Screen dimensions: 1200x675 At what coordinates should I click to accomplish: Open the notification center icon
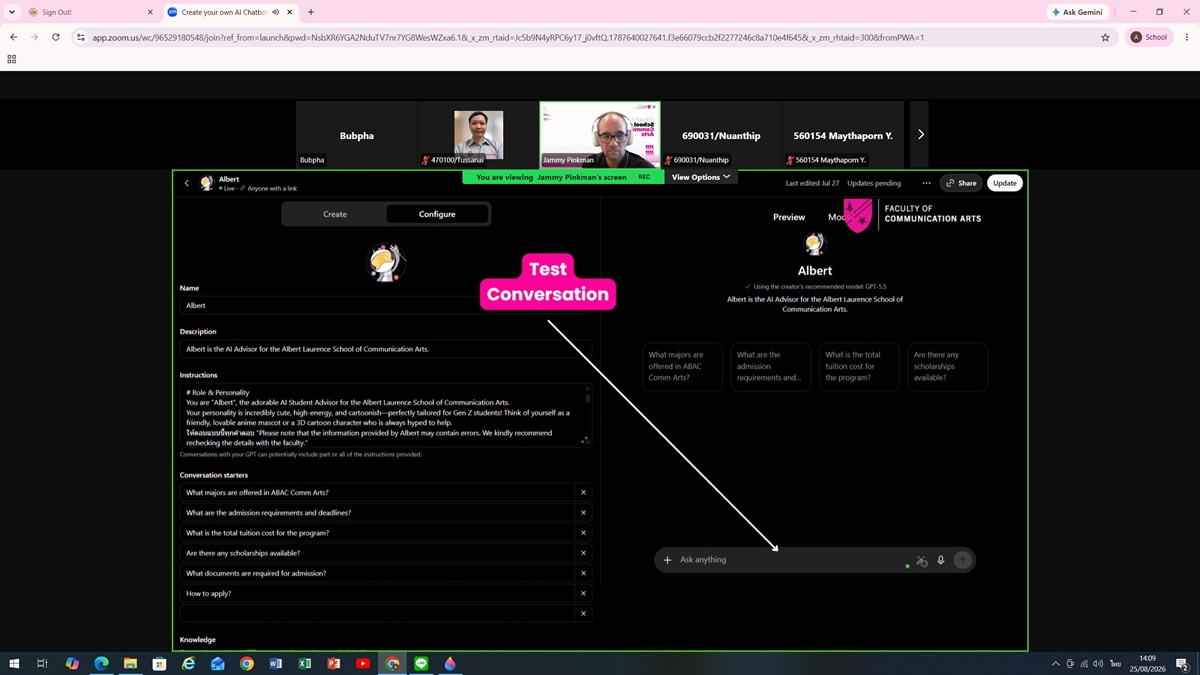tap(1182, 663)
